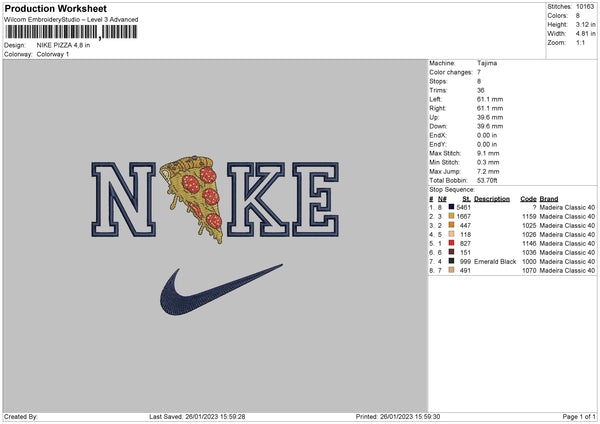Click the 'Brand' column header

[549, 199]
